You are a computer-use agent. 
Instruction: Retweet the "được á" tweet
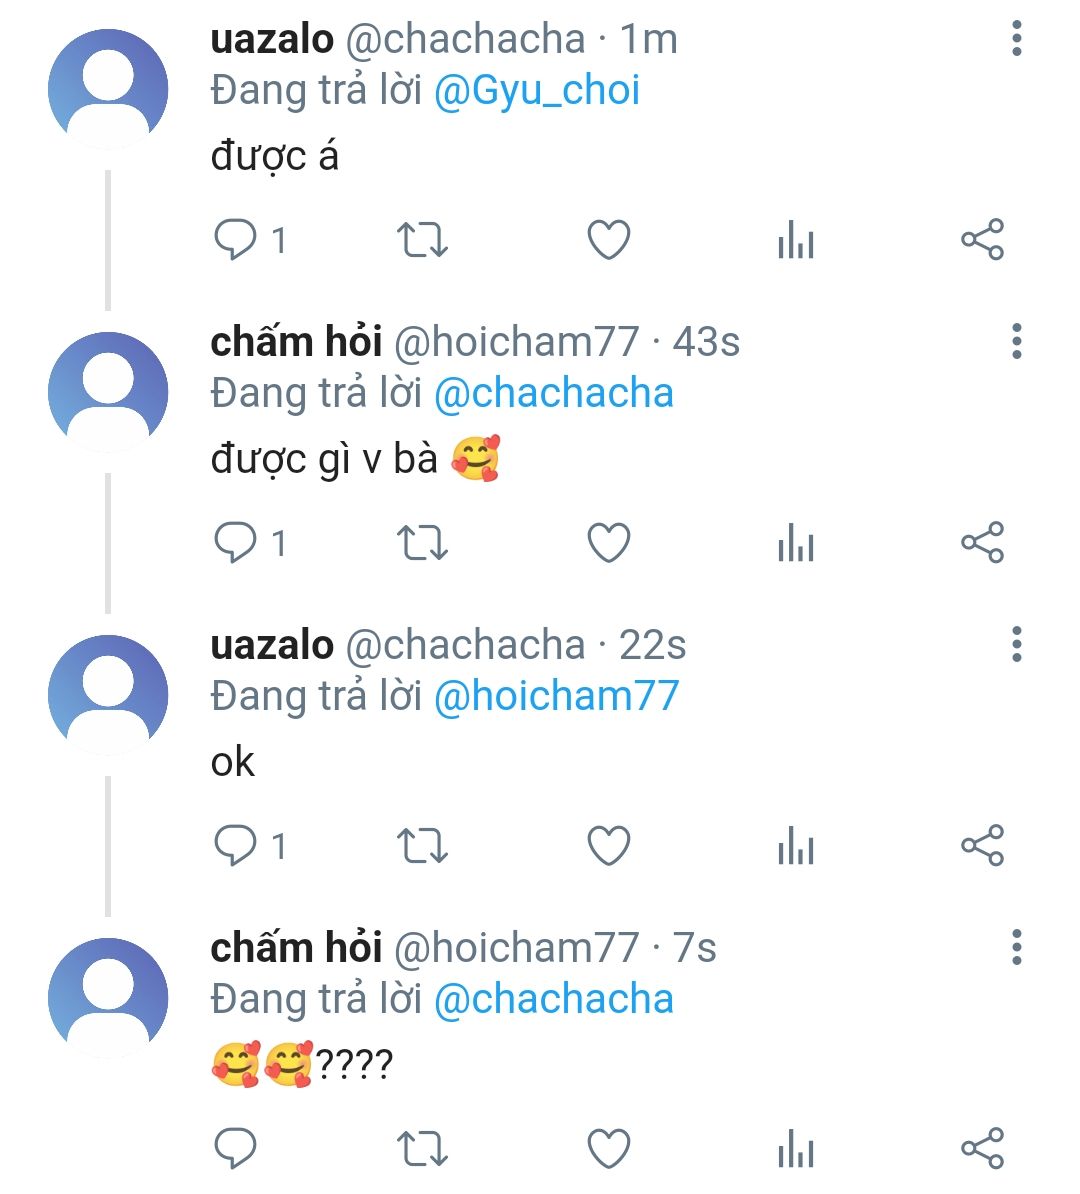click(x=422, y=240)
